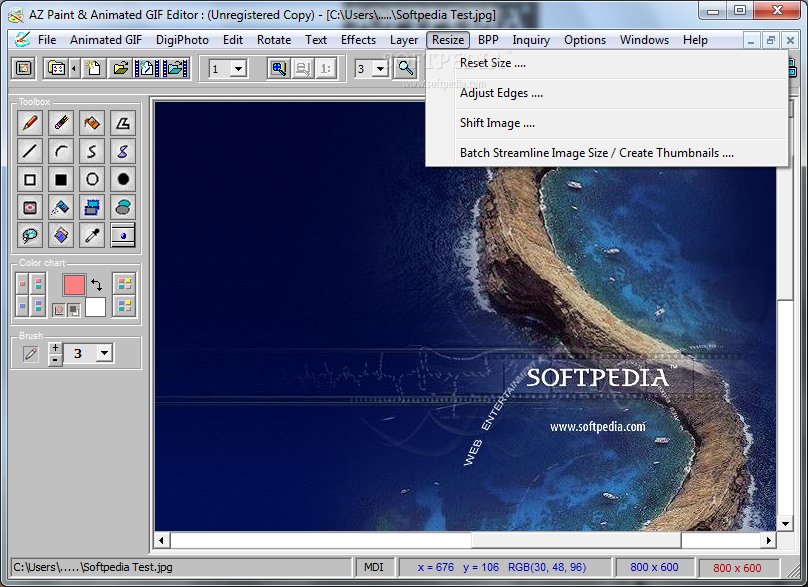Click the new animation filmstrip icon
The width and height of the screenshot is (808, 587).
coord(147,68)
